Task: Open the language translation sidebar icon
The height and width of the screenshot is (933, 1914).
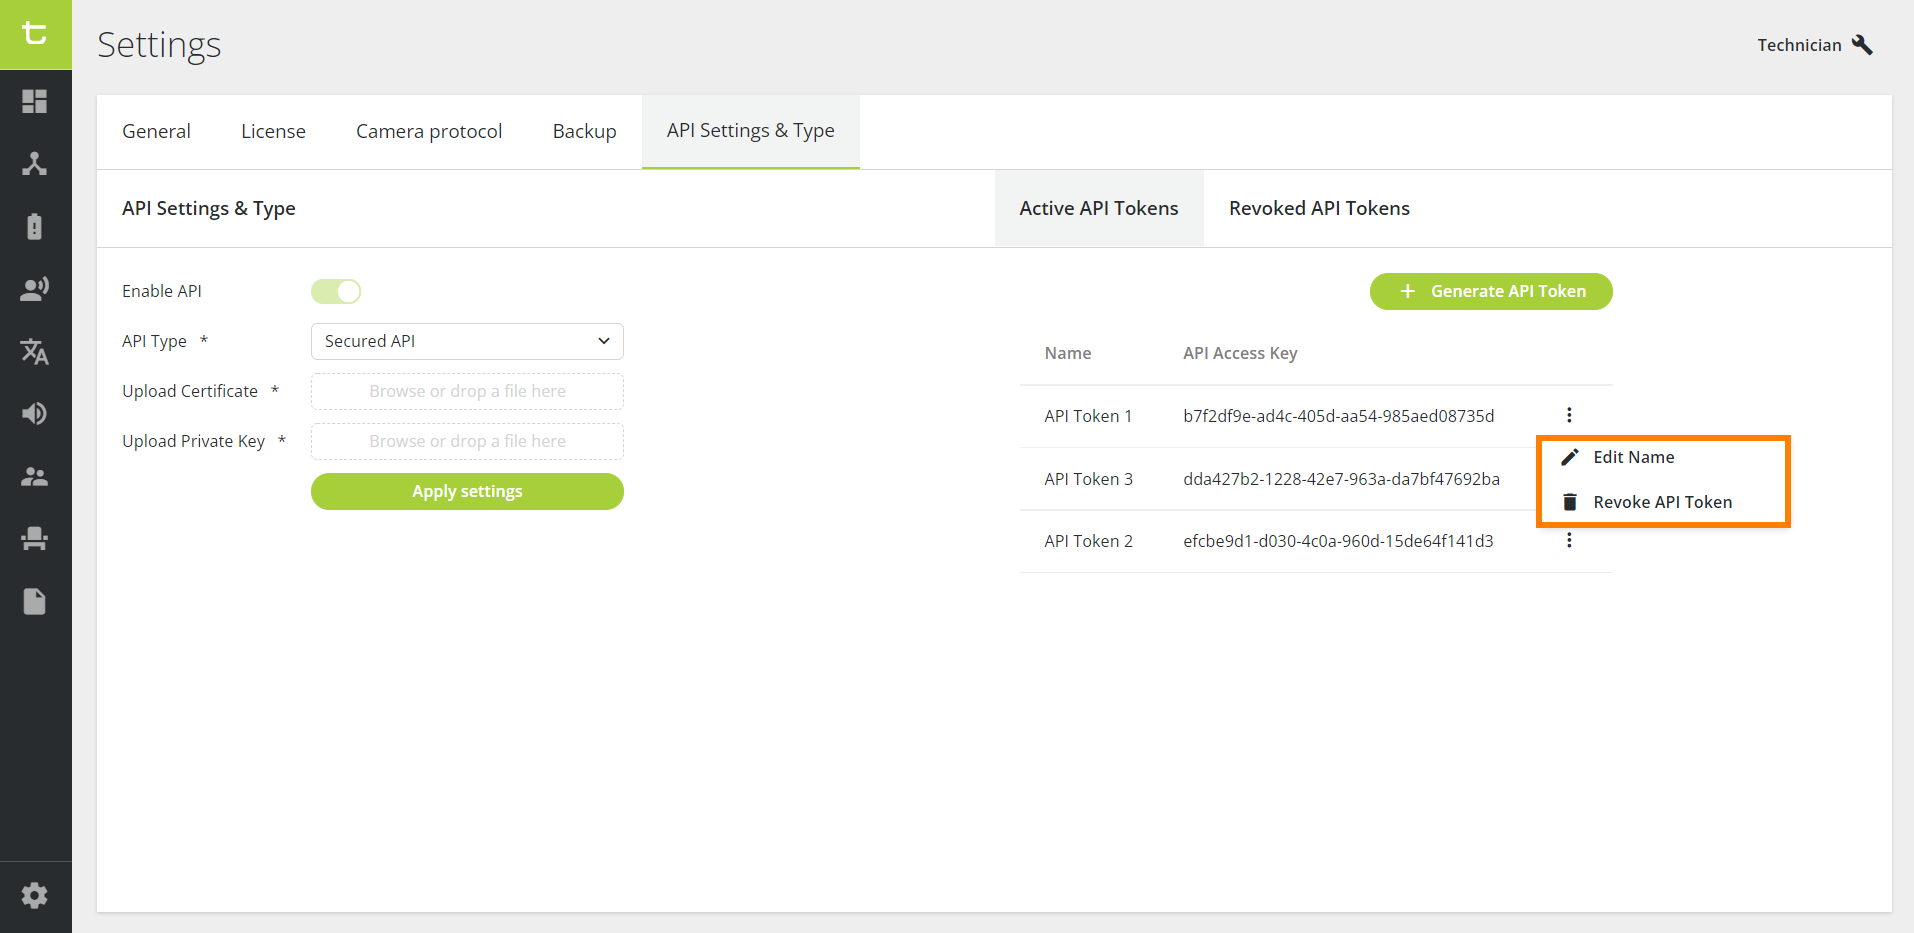Action: 34,351
